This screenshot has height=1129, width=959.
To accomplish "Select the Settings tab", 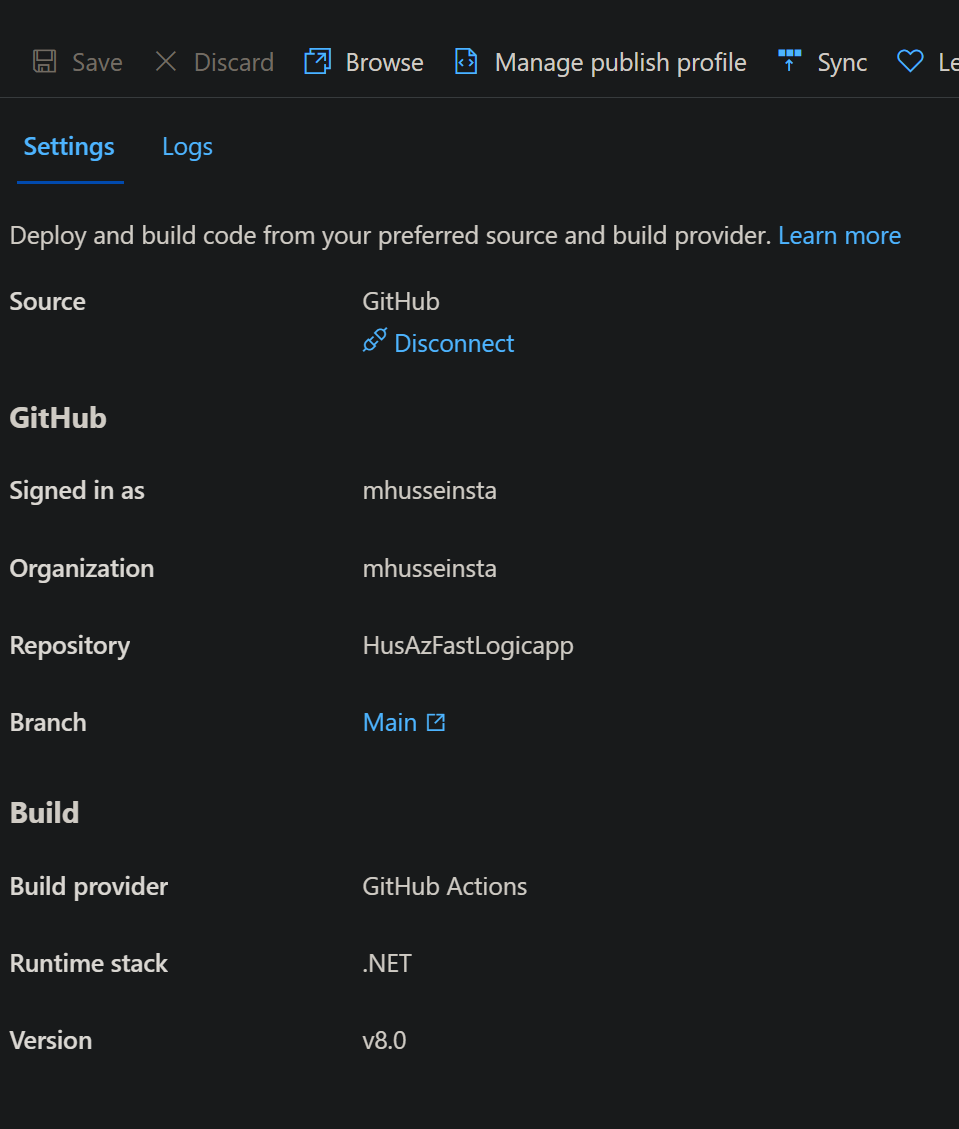I will point(68,146).
